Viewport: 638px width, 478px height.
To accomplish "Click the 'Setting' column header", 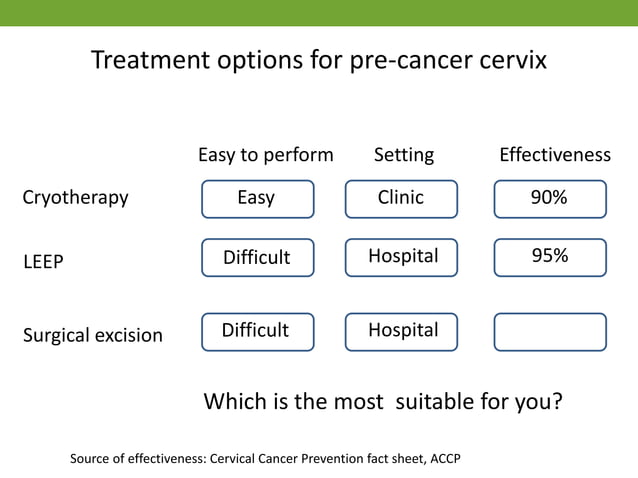I will 404,155.
